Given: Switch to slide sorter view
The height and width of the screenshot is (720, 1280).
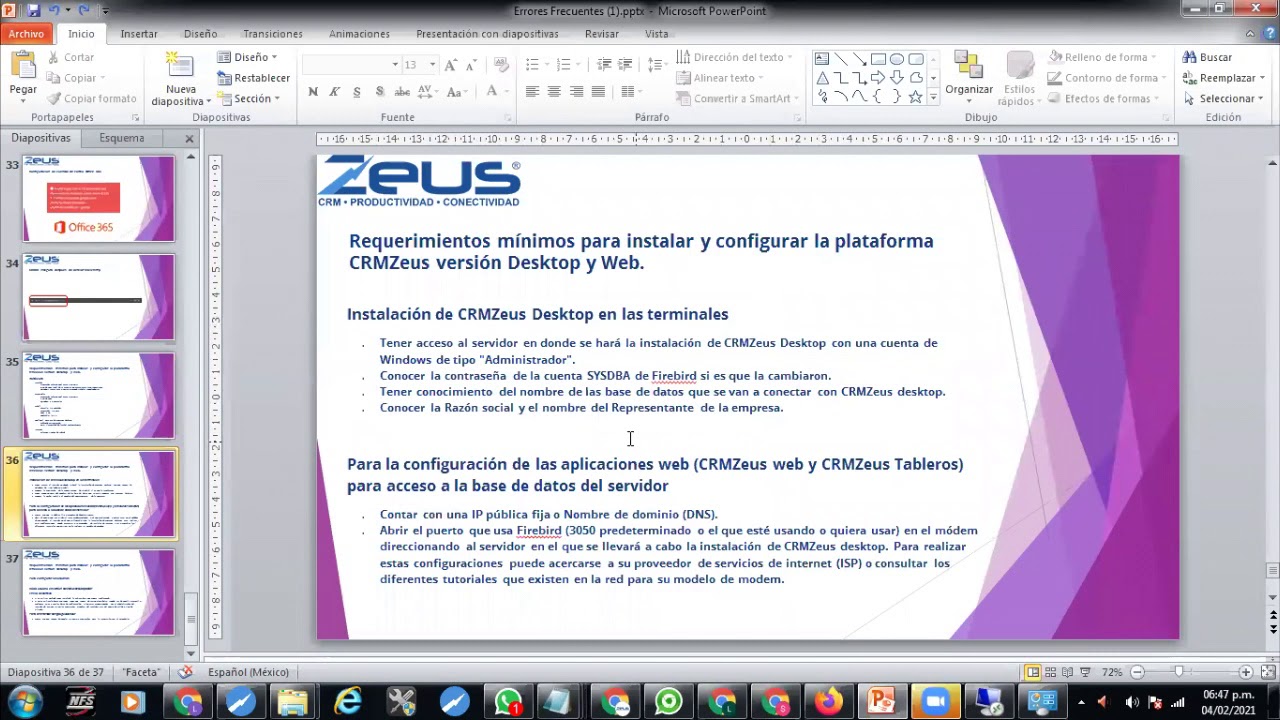Looking at the screenshot, I should pos(1051,672).
